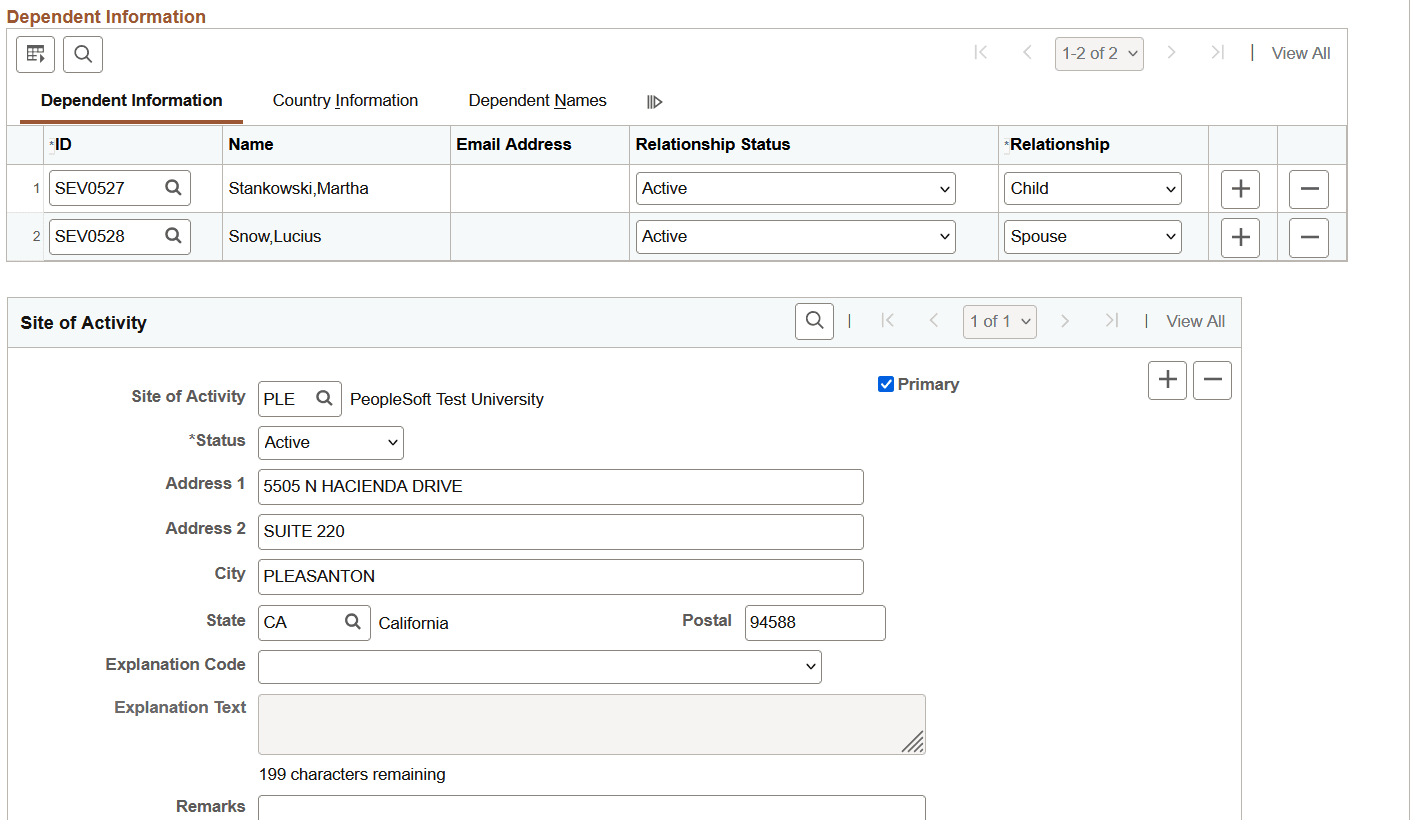Click the lookup magnifier for ID SEV0527
This screenshot has width=1413, height=820.
click(x=173, y=188)
